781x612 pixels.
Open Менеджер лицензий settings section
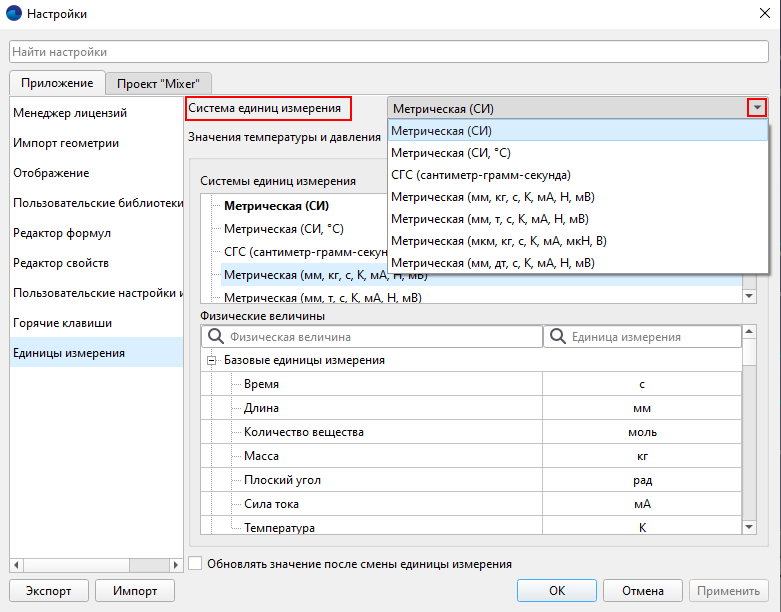tap(70, 113)
